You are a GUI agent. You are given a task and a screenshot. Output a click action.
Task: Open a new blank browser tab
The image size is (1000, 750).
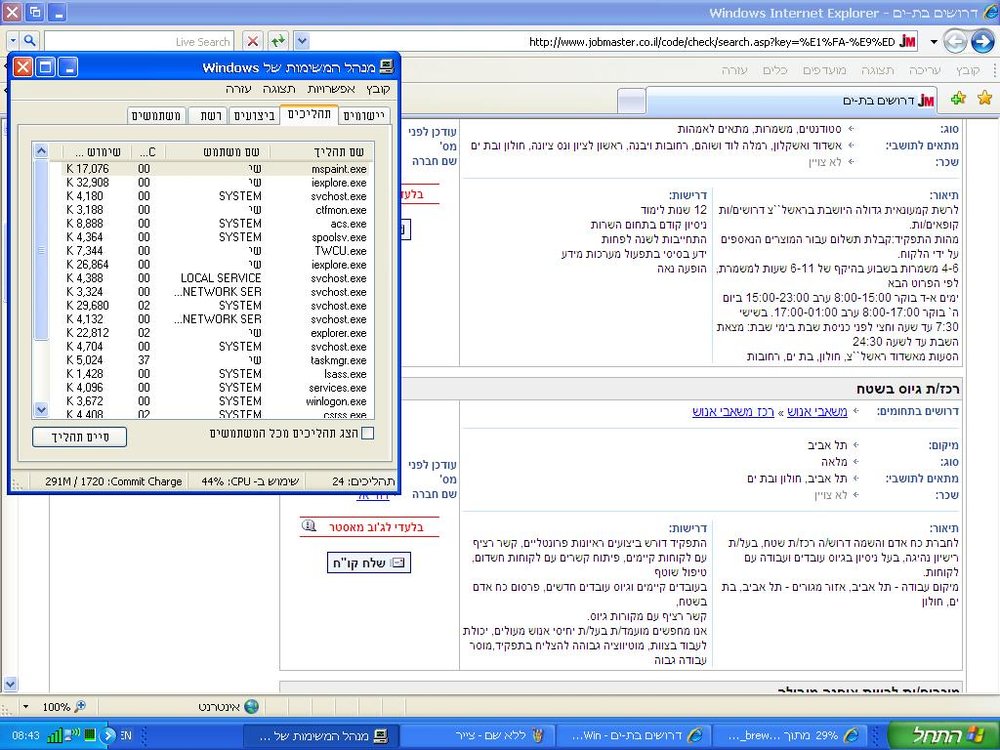pos(631,101)
